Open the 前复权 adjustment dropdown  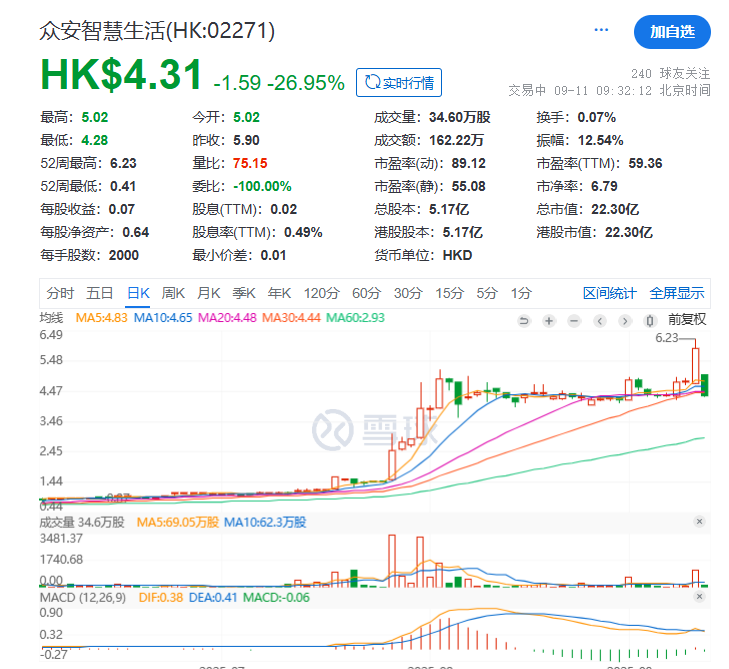click(687, 320)
